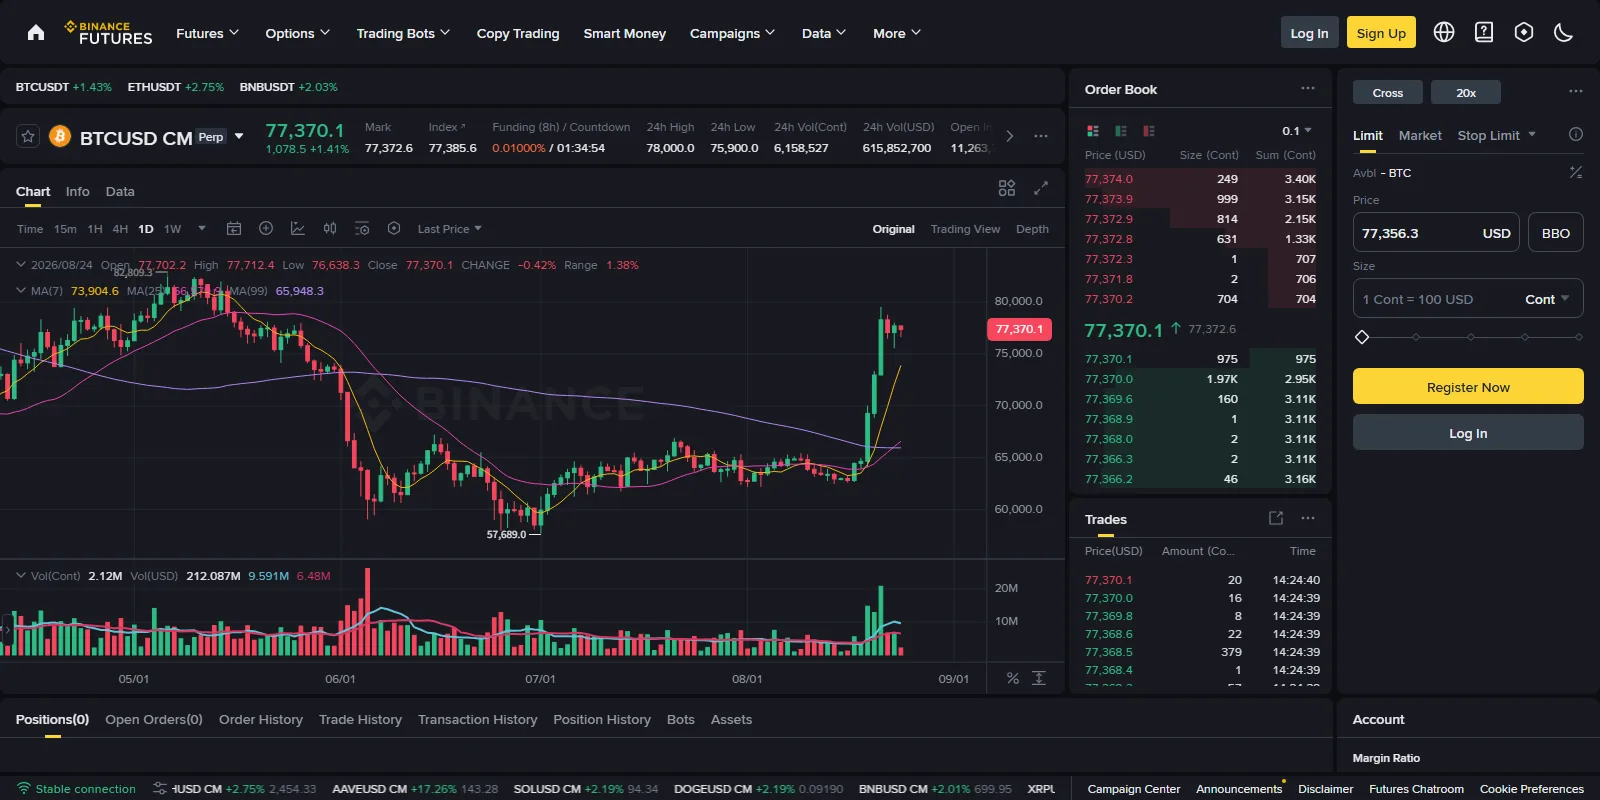Open the Cross margin mode button
Viewport: 1600px width, 800px height.
click(1387, 92)
